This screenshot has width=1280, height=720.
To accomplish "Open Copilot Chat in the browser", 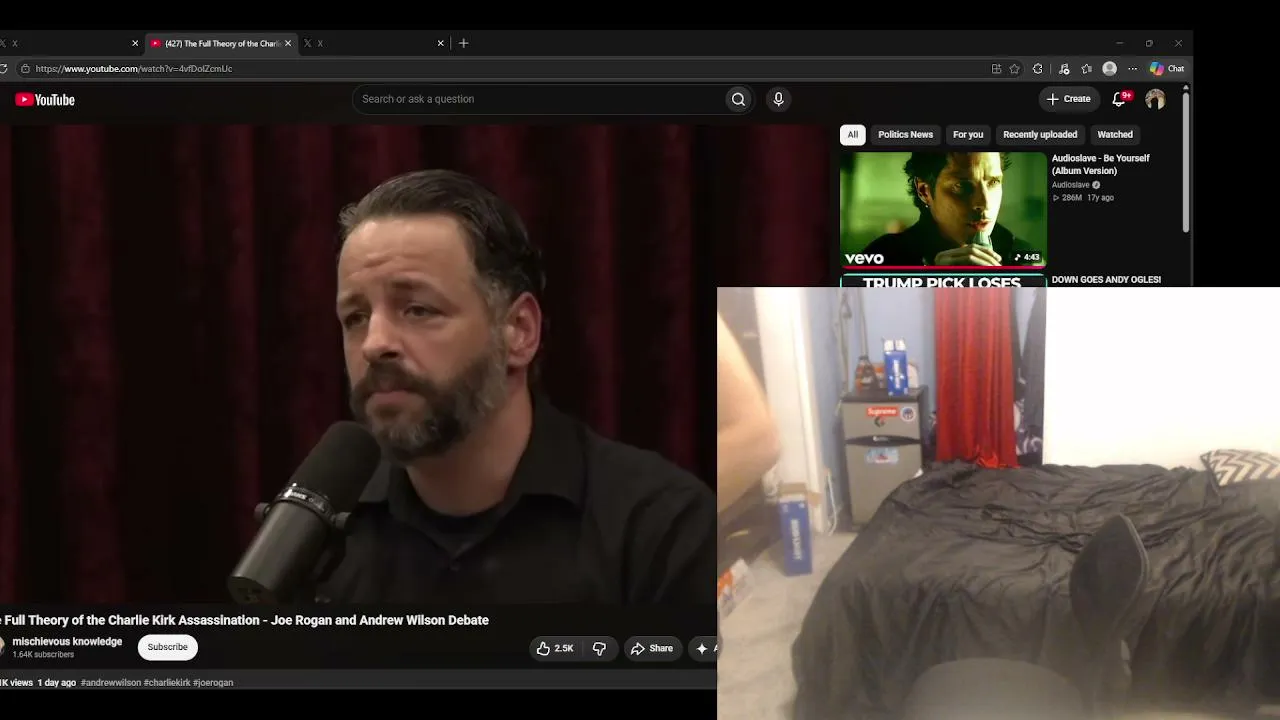I will tap(1167, 69).
